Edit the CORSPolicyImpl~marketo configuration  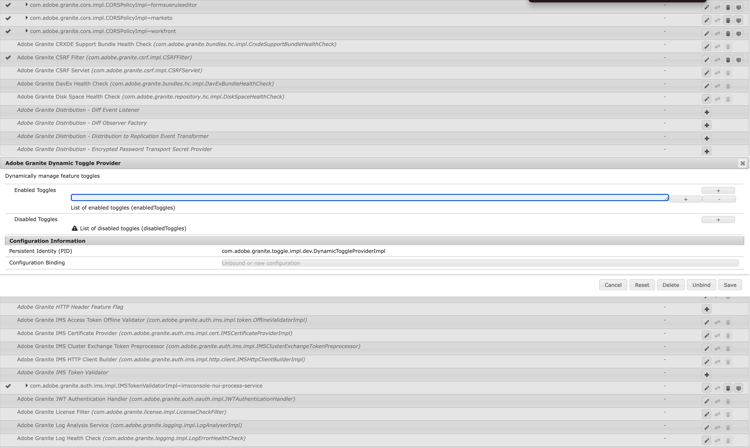(x=706, y=20)
